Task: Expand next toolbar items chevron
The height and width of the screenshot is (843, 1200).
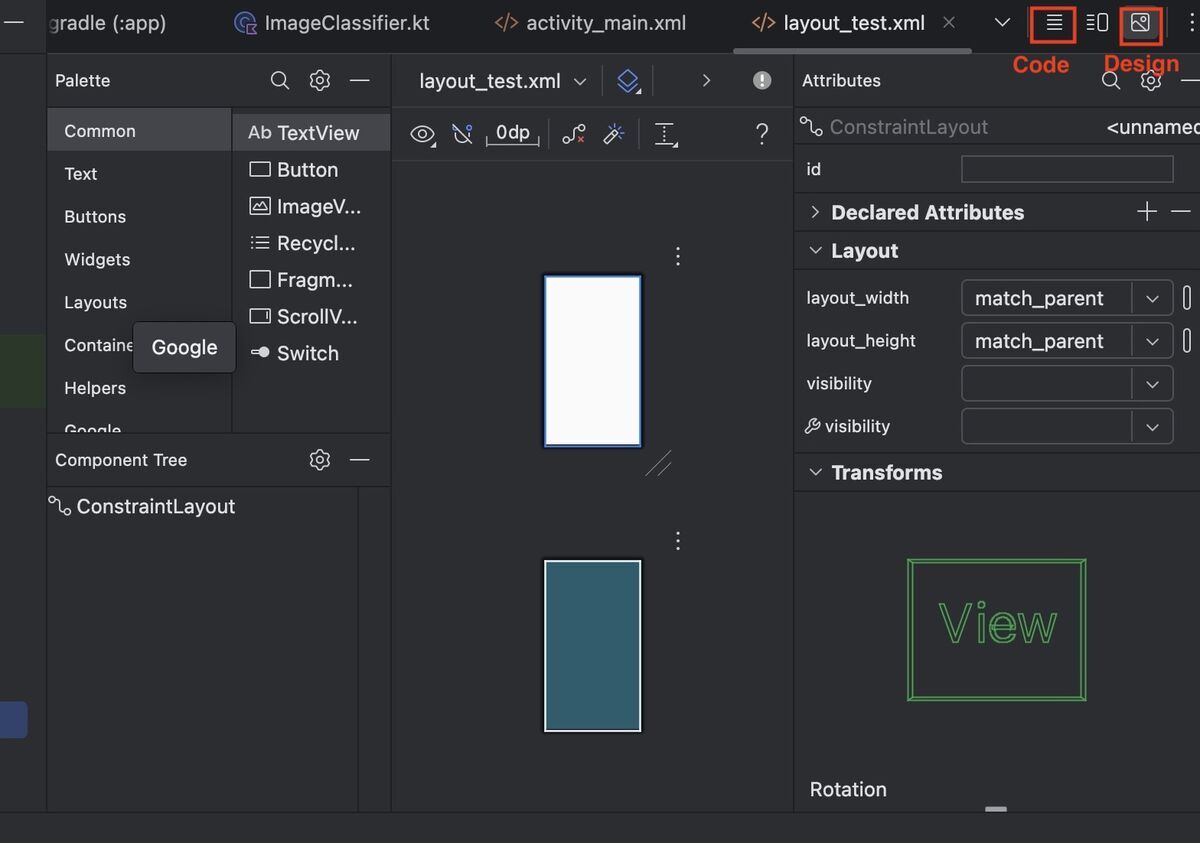Action: (706, 81)
